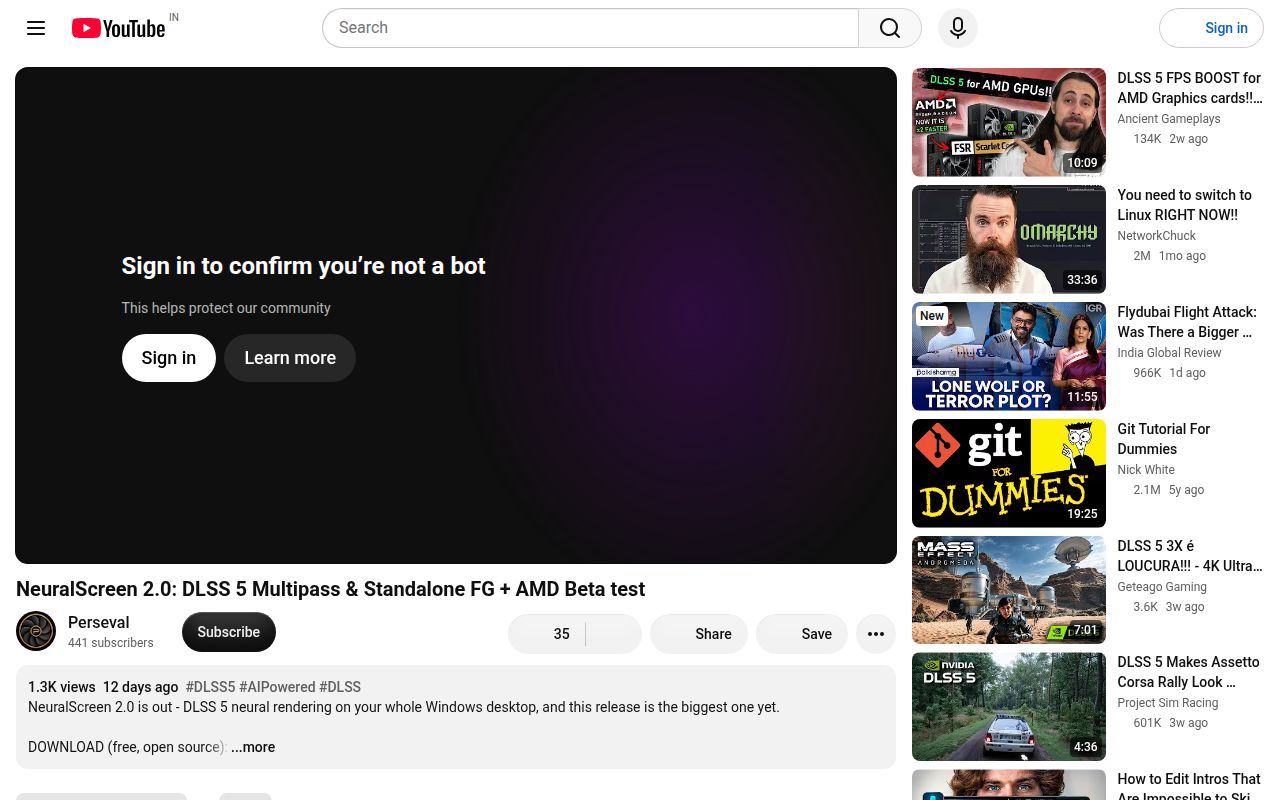Click Sign in inside the video player

click(169, 358)
